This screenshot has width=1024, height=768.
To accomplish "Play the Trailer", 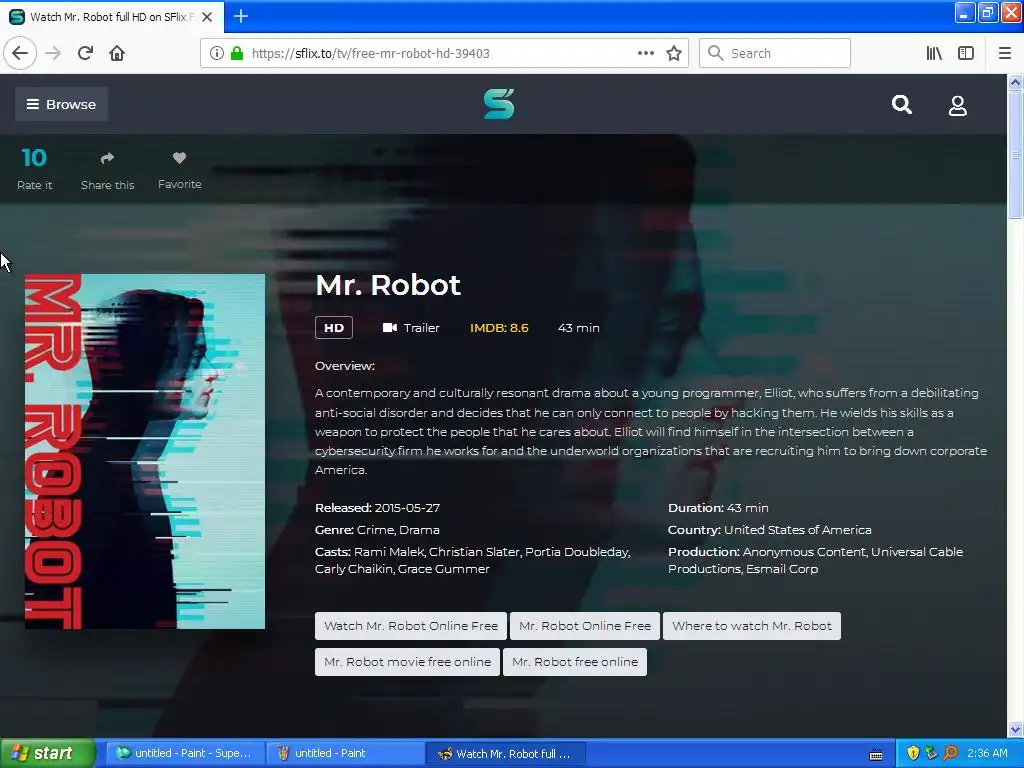I will pyautogui.click(x=411, y=328).
